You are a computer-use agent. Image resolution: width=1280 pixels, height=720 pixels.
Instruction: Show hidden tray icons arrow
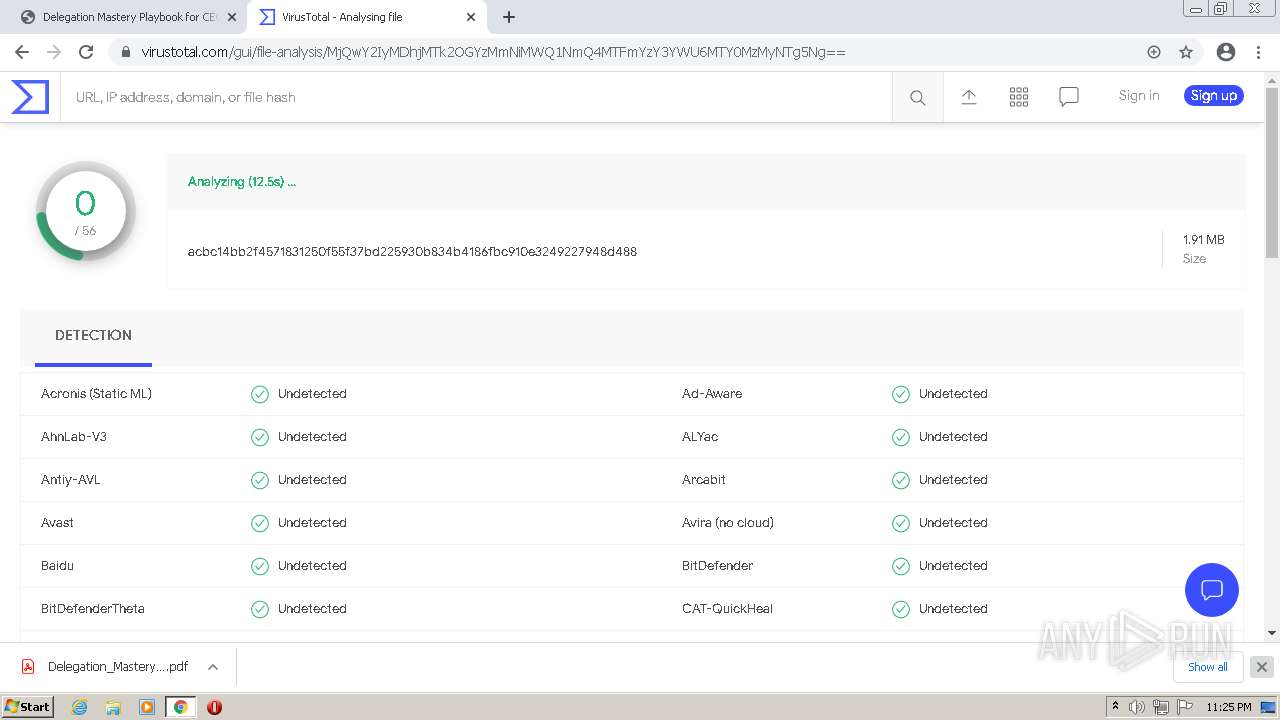[1115, 707]
